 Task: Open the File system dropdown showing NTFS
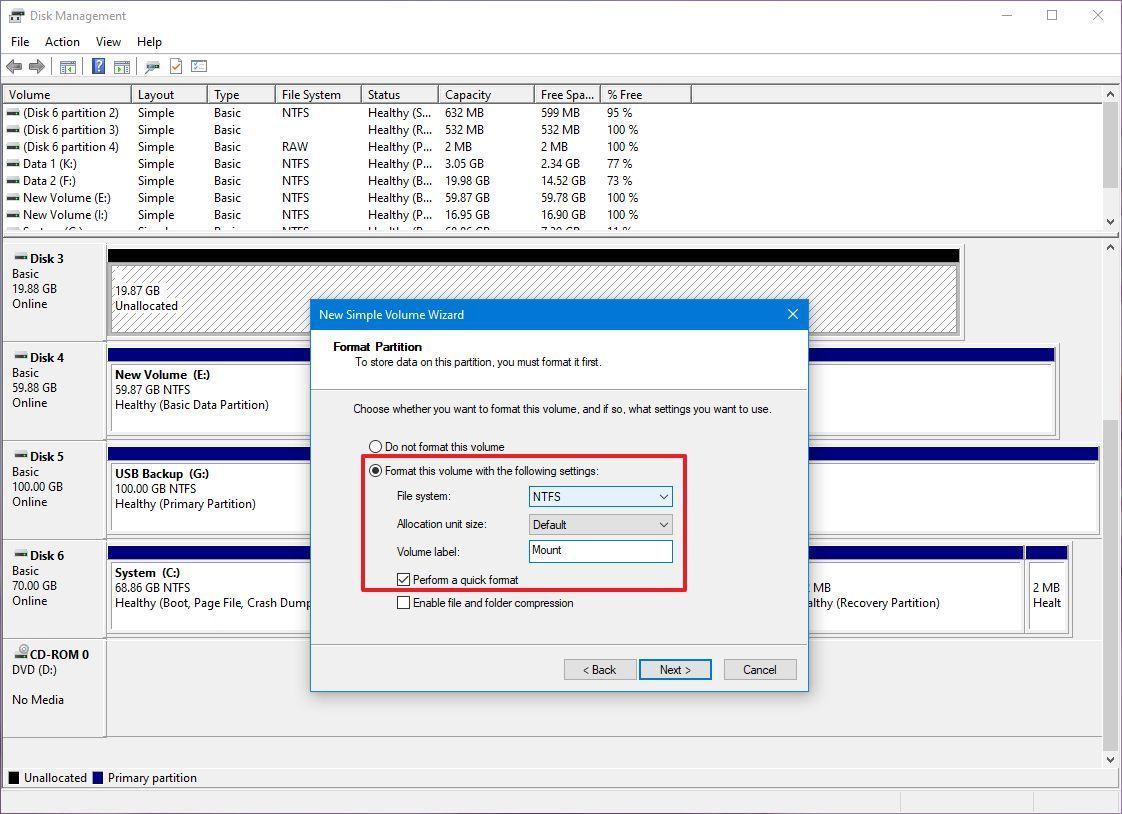(x=600, y=496)
